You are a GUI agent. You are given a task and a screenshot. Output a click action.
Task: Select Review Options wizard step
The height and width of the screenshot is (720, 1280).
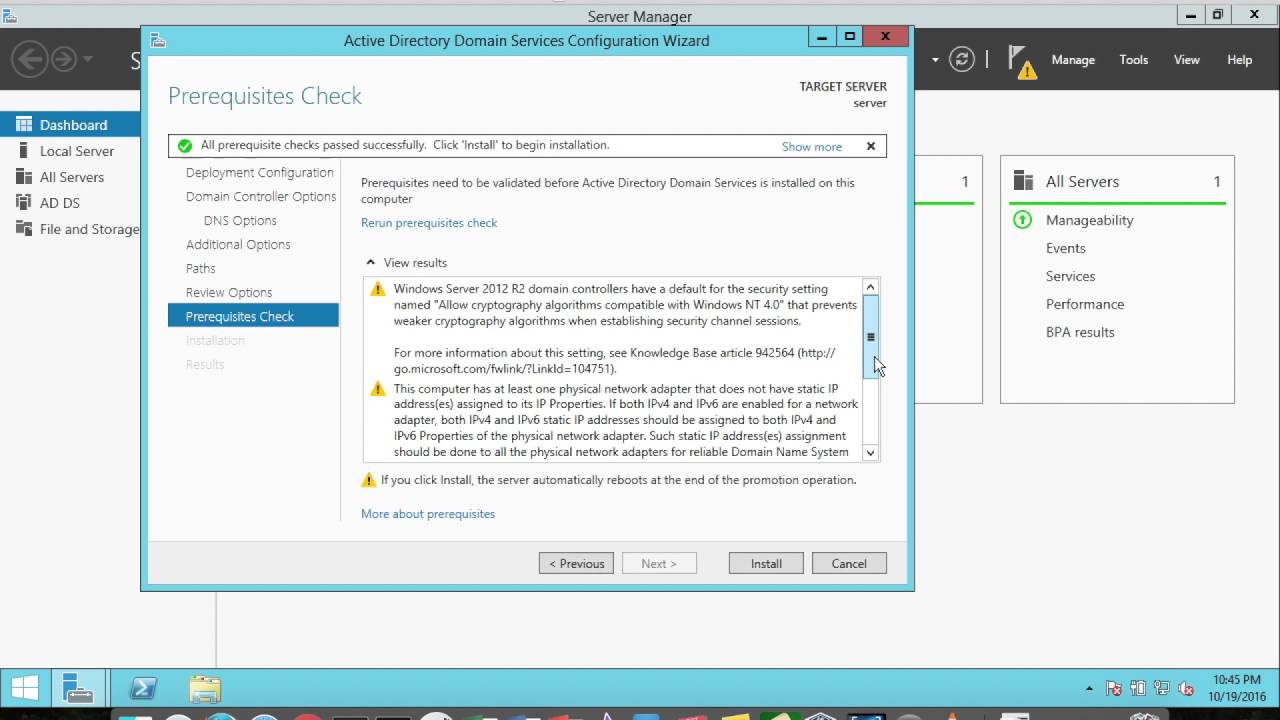pyautogui.click(x=229, y=293)
